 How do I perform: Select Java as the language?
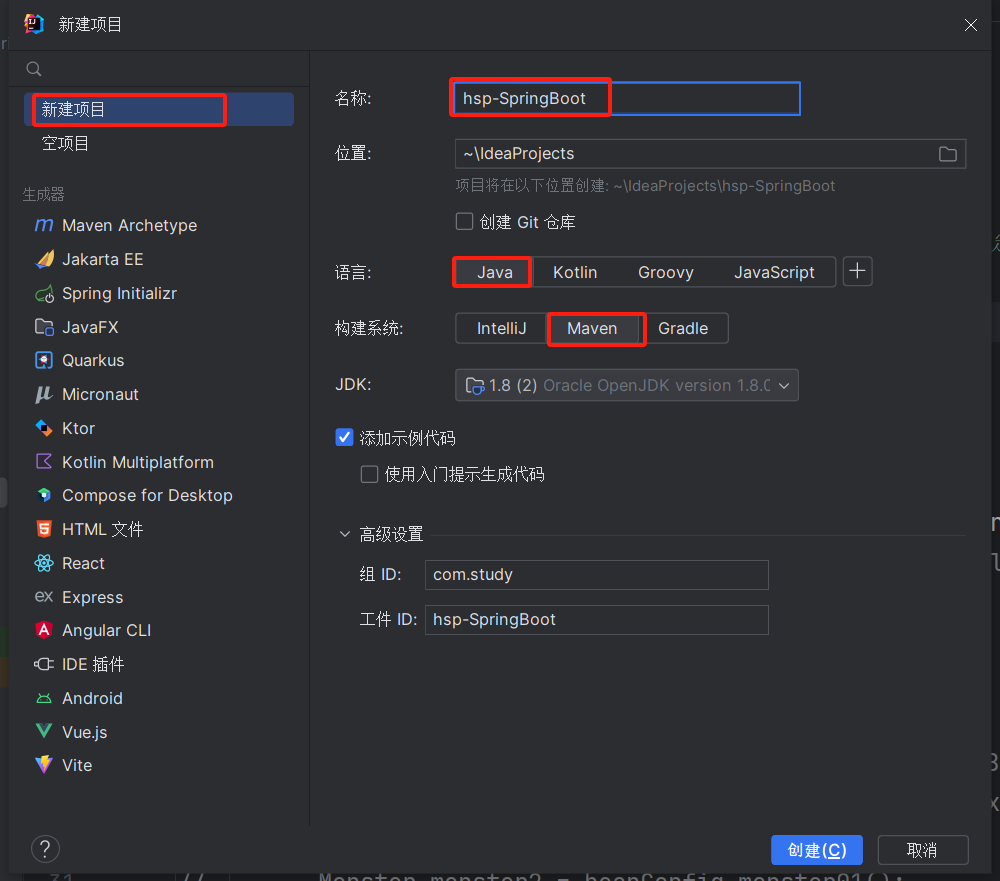click(x=494, y=272)
